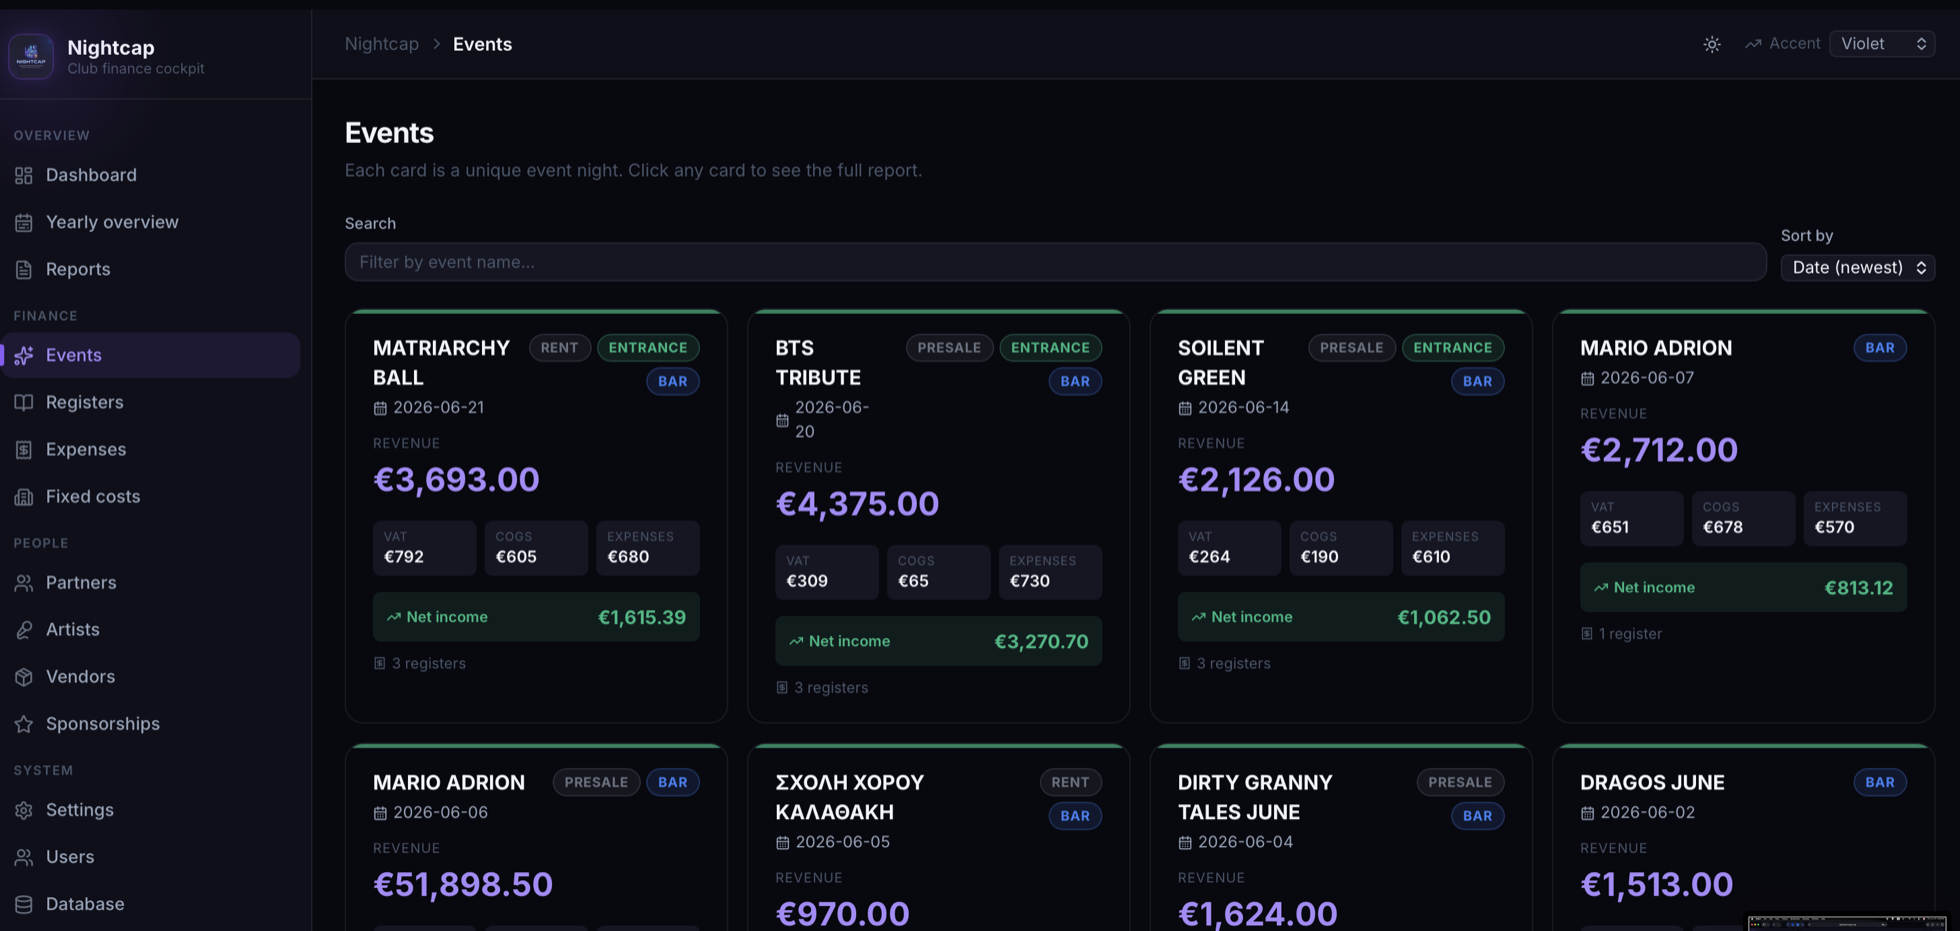This screenshot has height=931, width=1960.
Task: Focus the event name search field
Action: coord(1055,262)
